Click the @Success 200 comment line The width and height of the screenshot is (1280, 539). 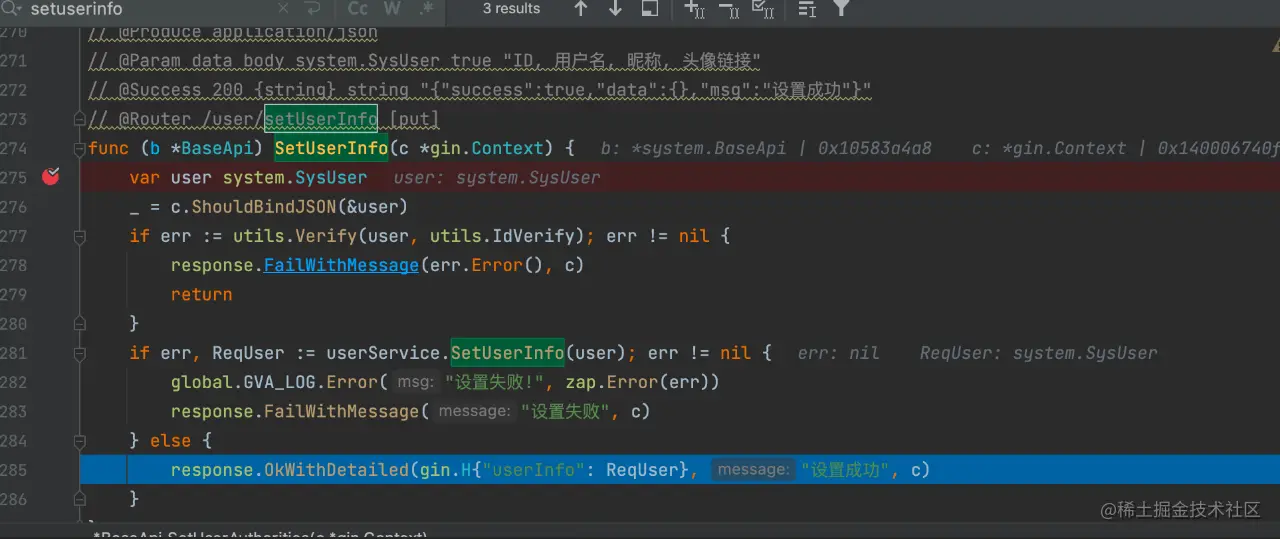pos(480,90)
